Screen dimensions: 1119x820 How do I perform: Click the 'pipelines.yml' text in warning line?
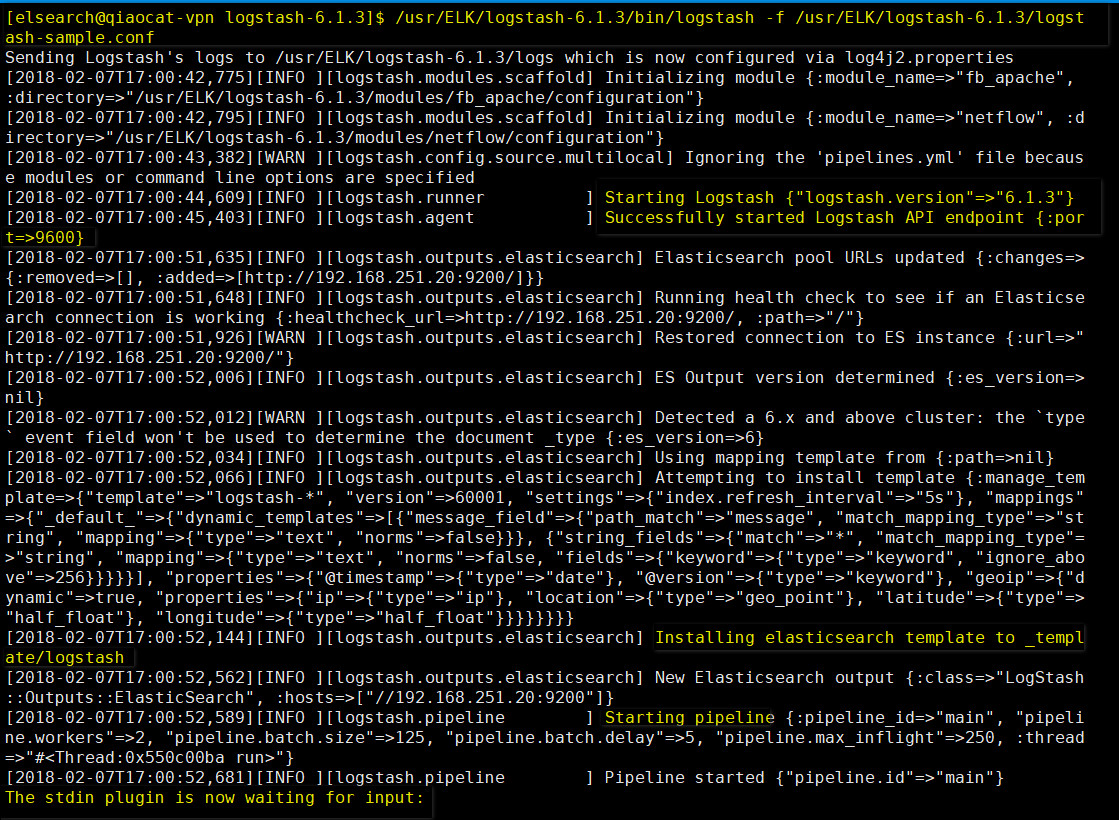(889, 157)
